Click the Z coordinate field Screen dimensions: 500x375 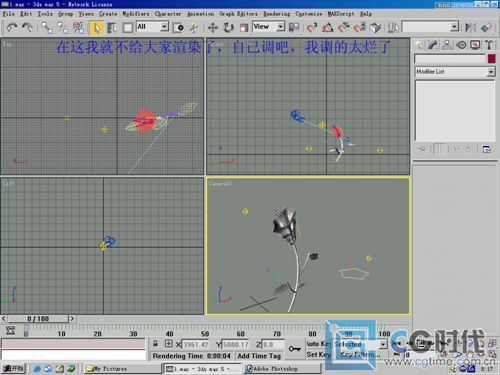click(x=273, y=344)
